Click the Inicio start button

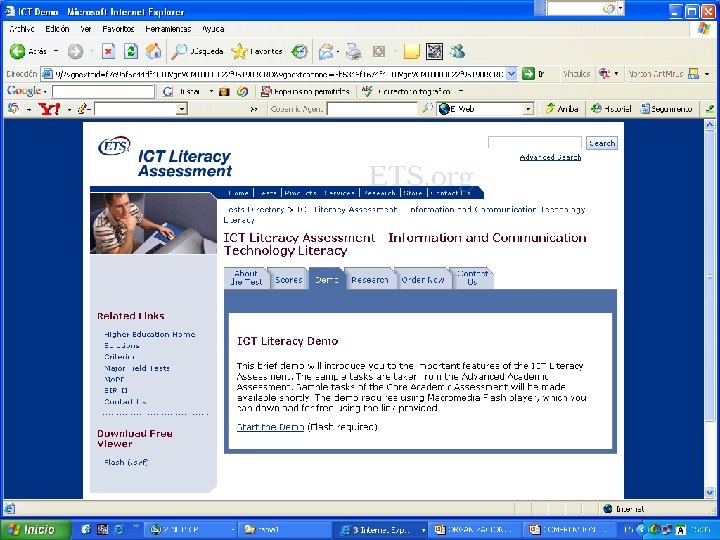click(x=35, y=529)
